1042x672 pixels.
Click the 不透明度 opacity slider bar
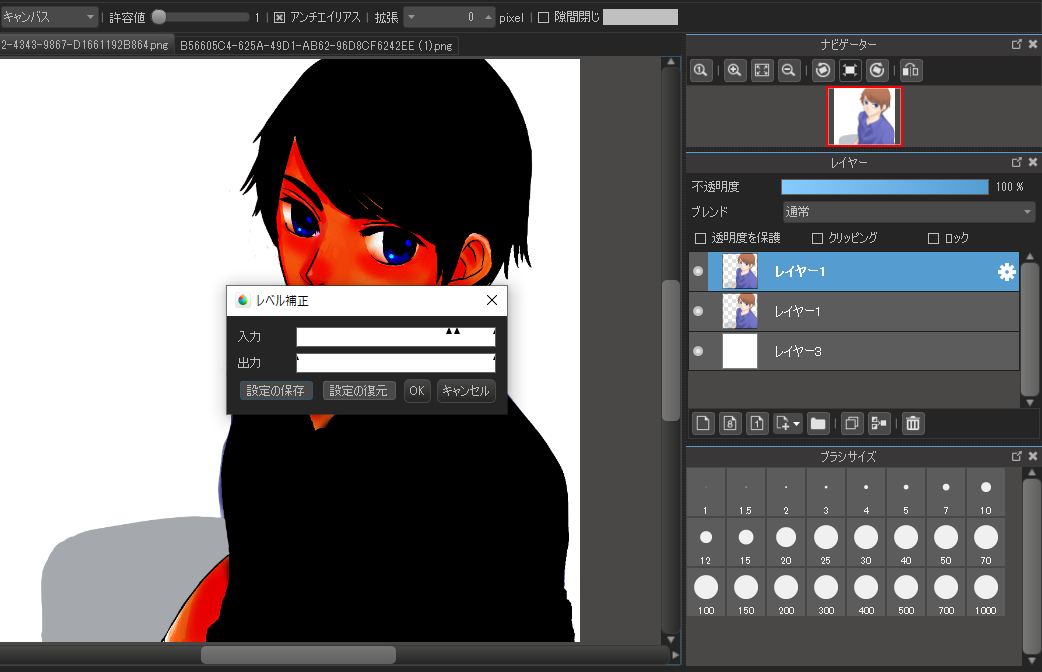click(884, 187)
